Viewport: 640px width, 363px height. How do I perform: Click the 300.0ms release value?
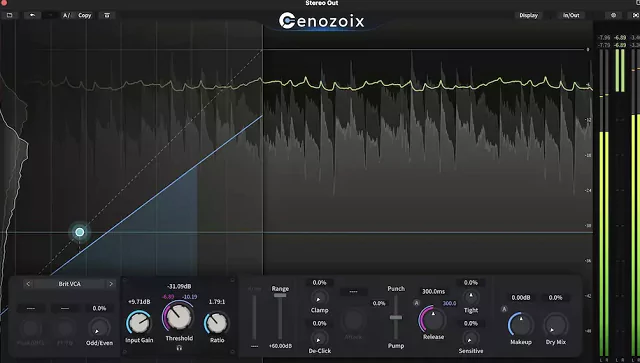(x=433, y=292)
